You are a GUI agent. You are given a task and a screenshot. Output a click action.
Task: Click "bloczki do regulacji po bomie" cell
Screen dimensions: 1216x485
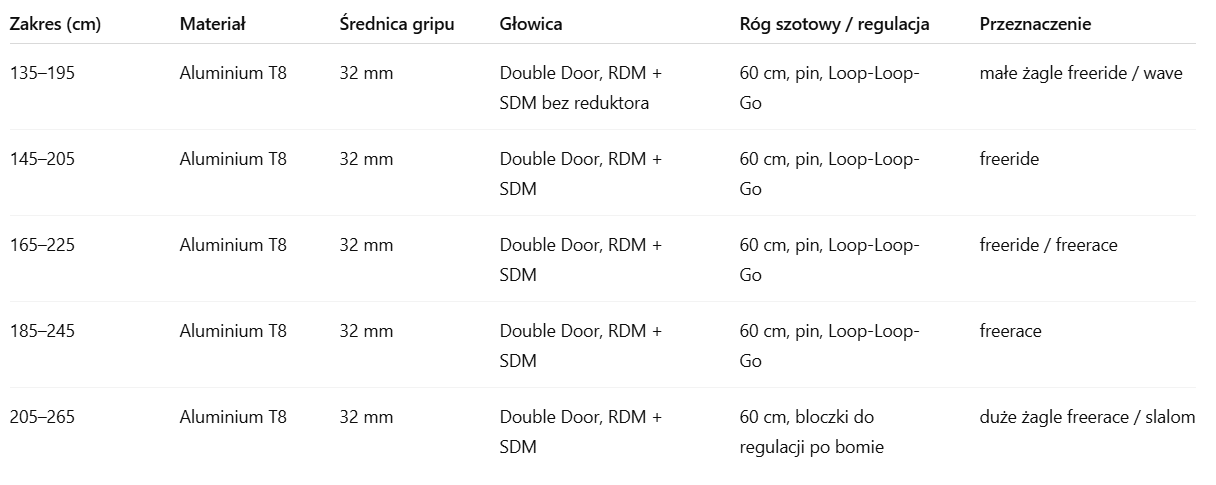click(x=811, y=432)
